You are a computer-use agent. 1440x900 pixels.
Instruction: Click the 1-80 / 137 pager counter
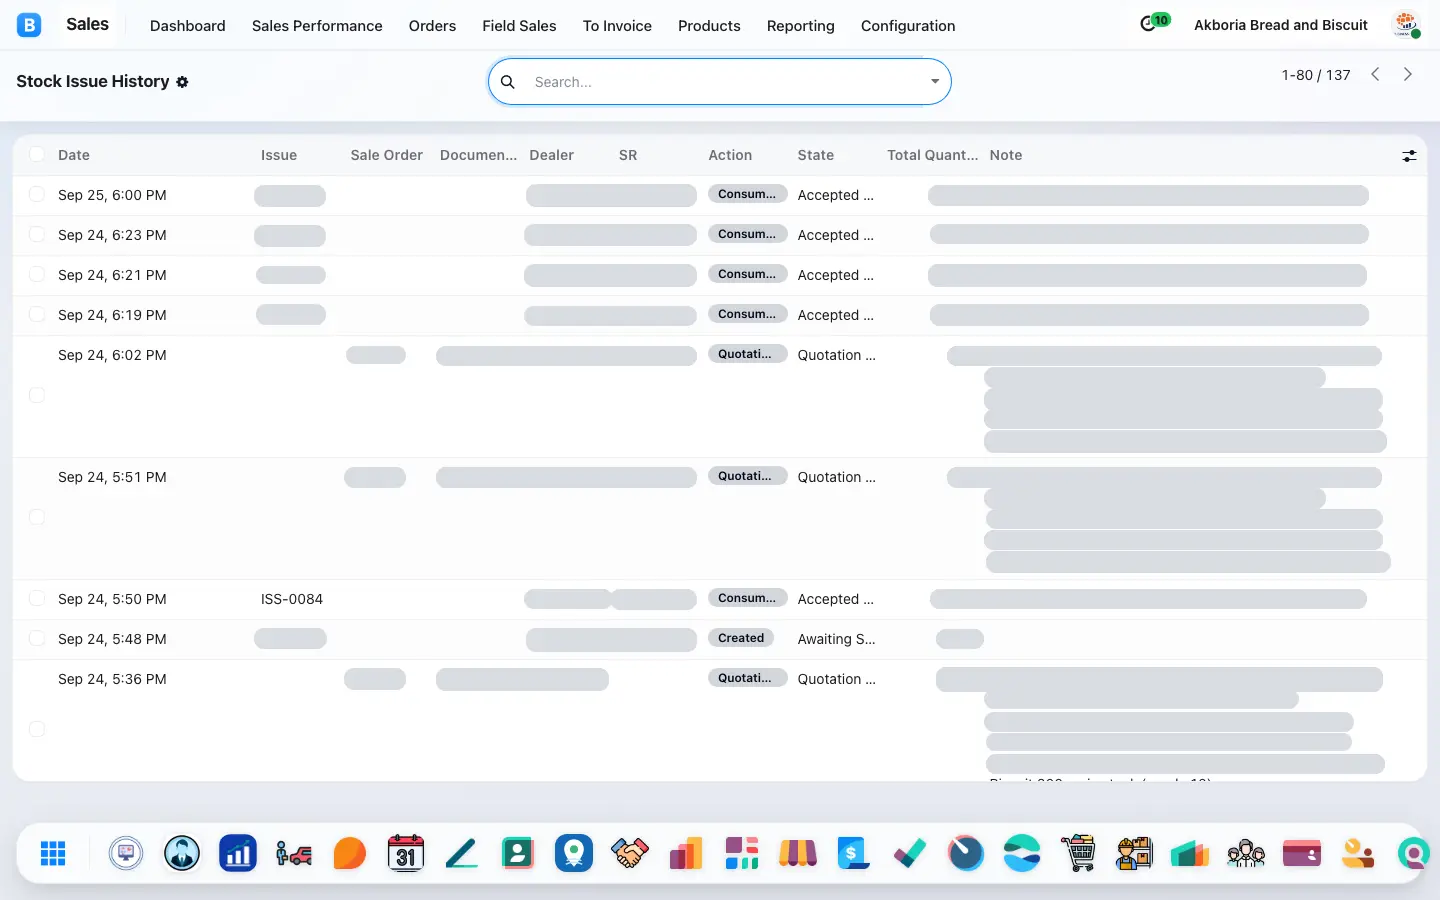1316,75
